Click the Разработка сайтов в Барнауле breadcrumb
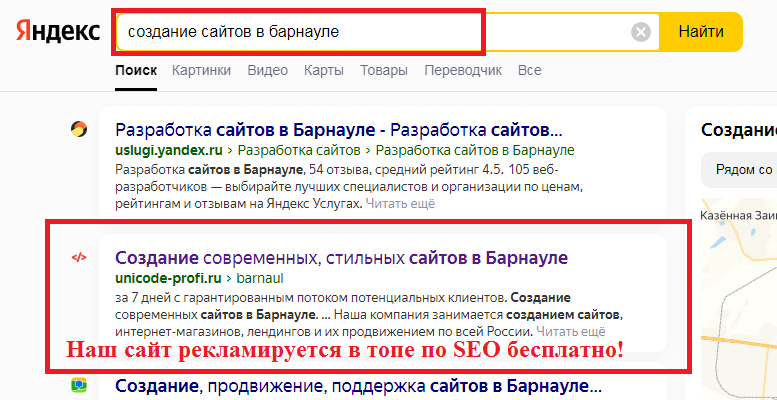 click(x=475, y=150)
